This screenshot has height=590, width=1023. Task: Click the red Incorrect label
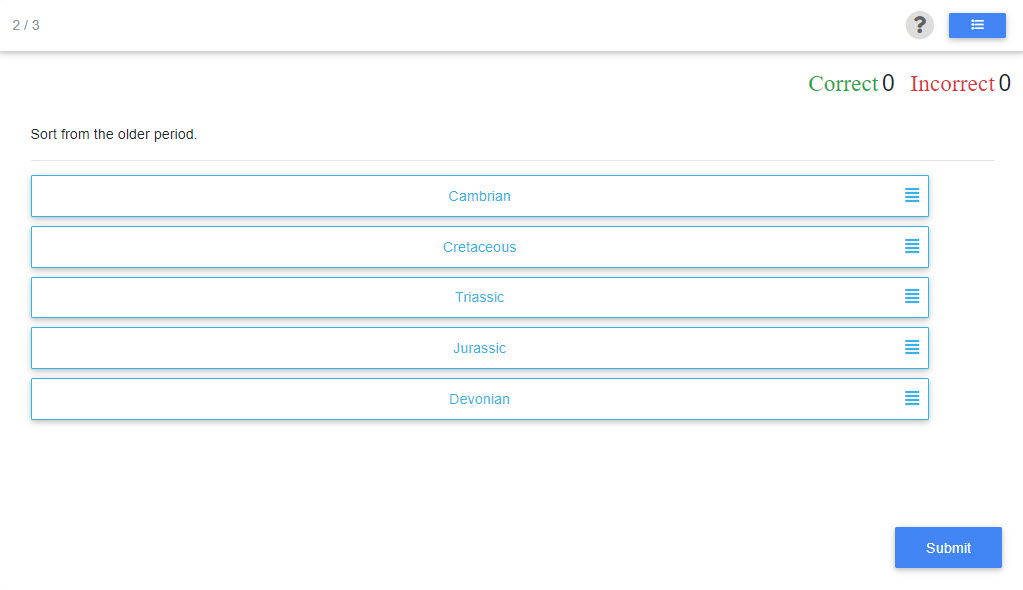click(x=952, y=84)
